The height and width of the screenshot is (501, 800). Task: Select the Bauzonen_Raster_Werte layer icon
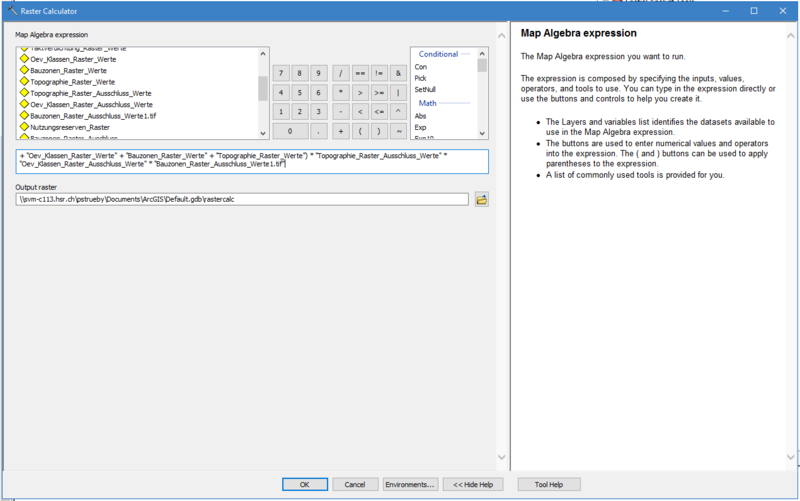point(24,71)
